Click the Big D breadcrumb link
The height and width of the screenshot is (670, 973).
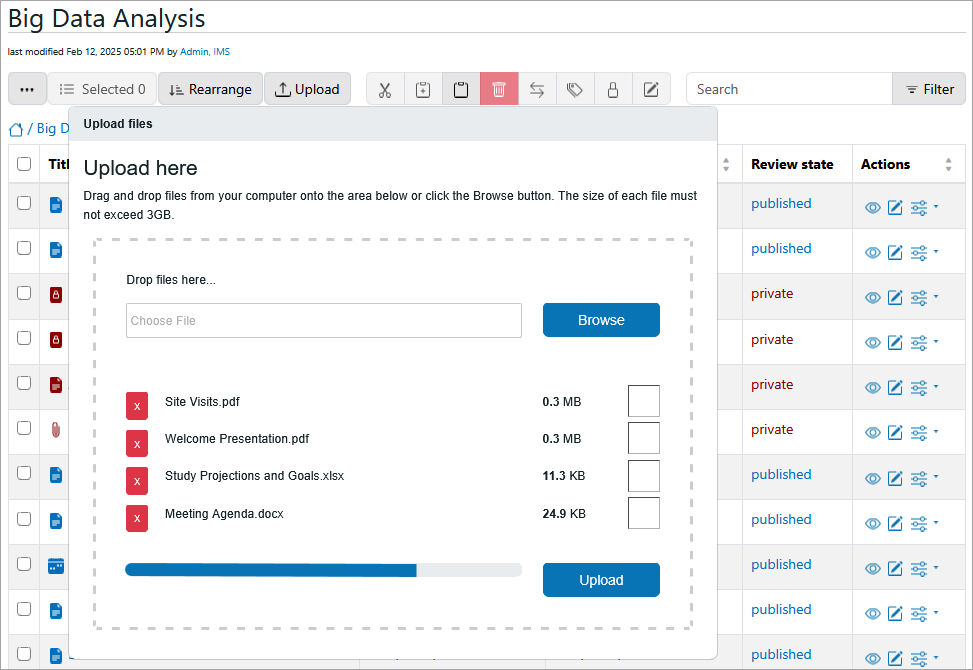click(53, 128)
